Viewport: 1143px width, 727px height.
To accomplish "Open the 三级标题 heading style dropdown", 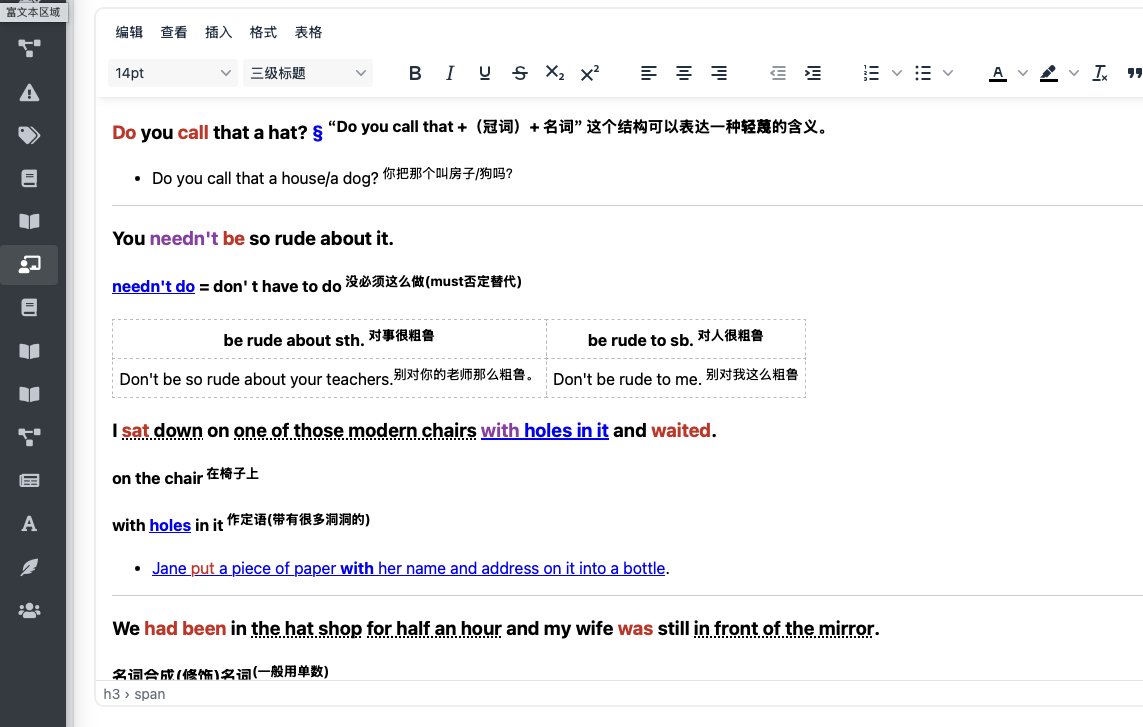I will [x=308, y=73].
